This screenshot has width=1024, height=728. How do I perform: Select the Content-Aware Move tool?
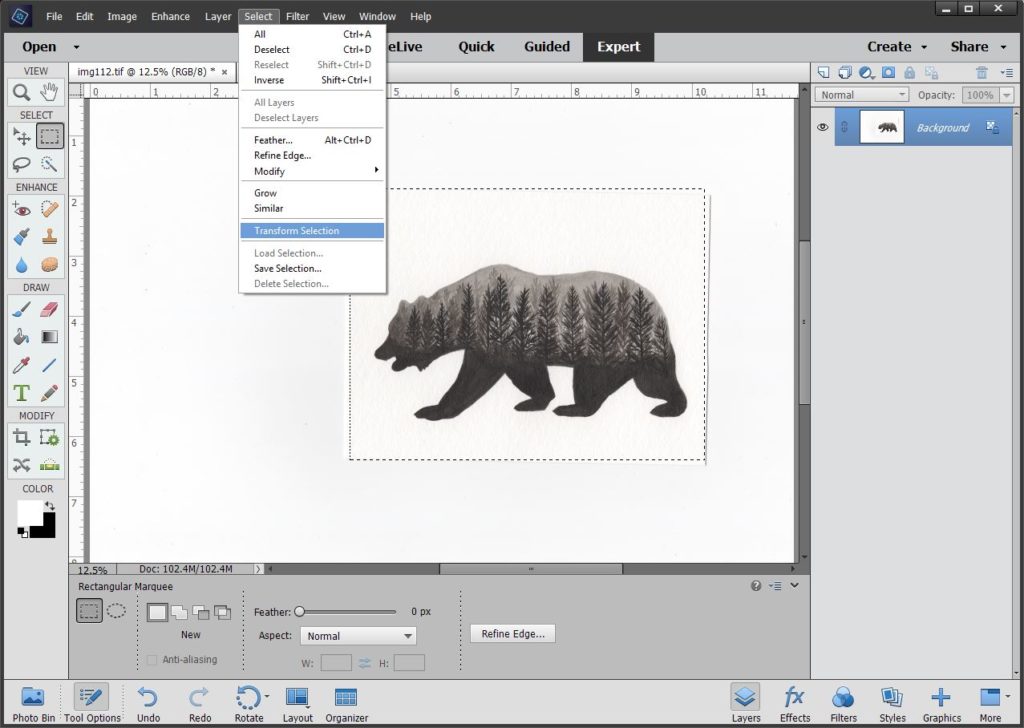pyautogui.click(x=22, y=465)
